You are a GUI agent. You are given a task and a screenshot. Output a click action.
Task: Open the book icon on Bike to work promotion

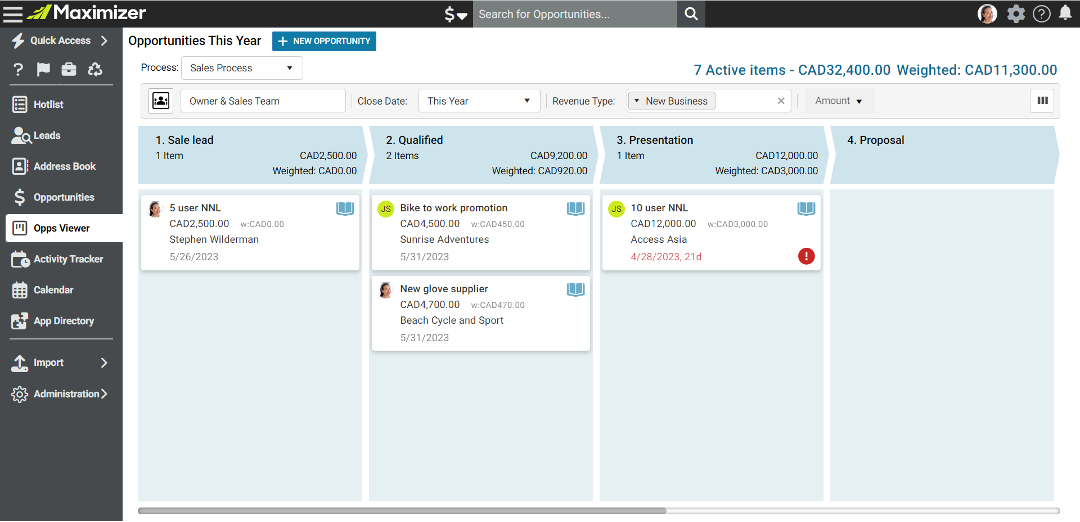[x=576, y=209]
